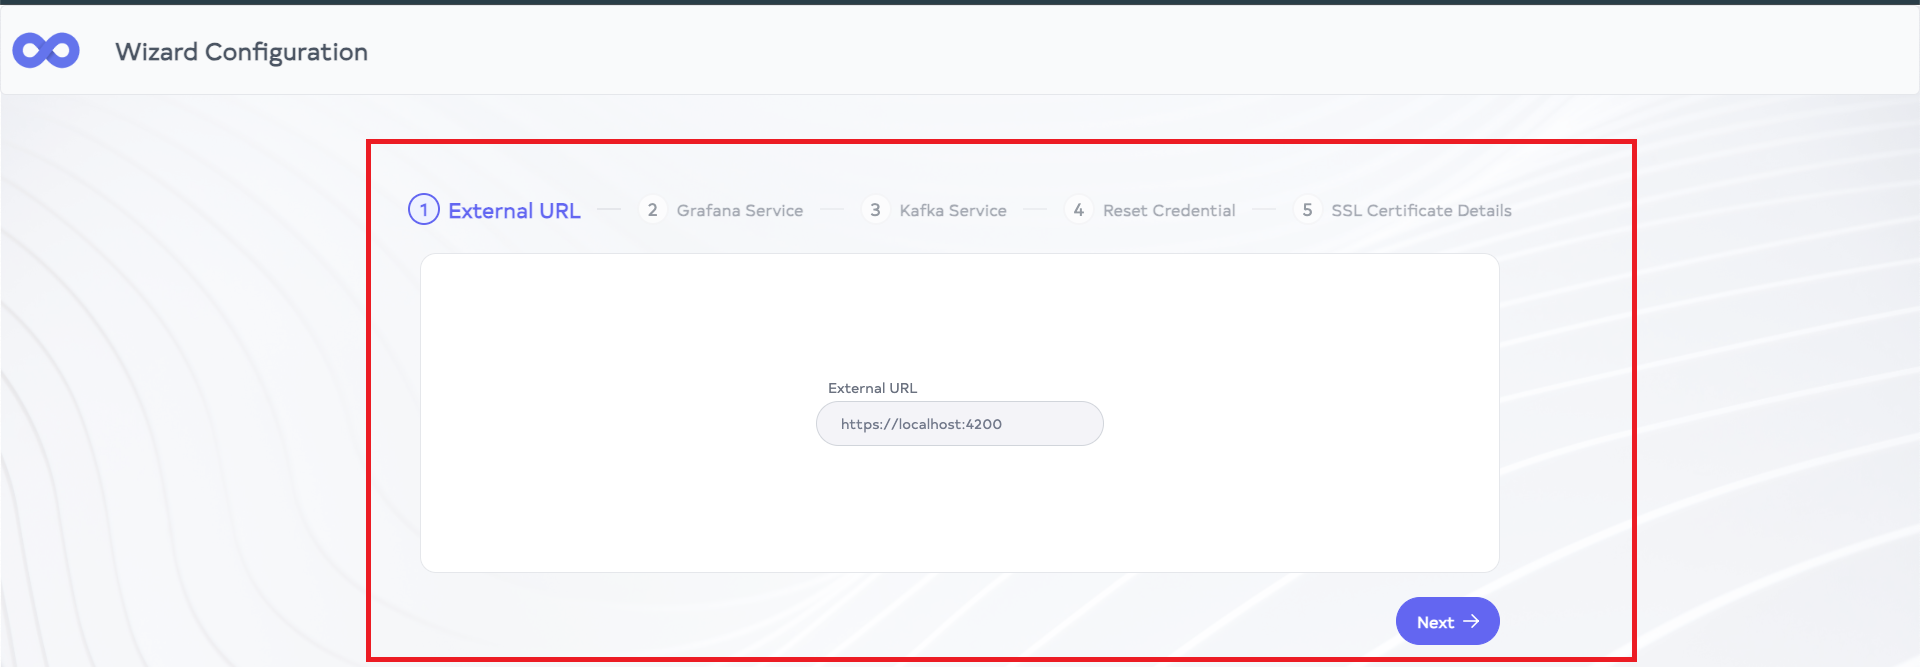
Task: Go to the Grafana Service step
Action: coord(739,211)
